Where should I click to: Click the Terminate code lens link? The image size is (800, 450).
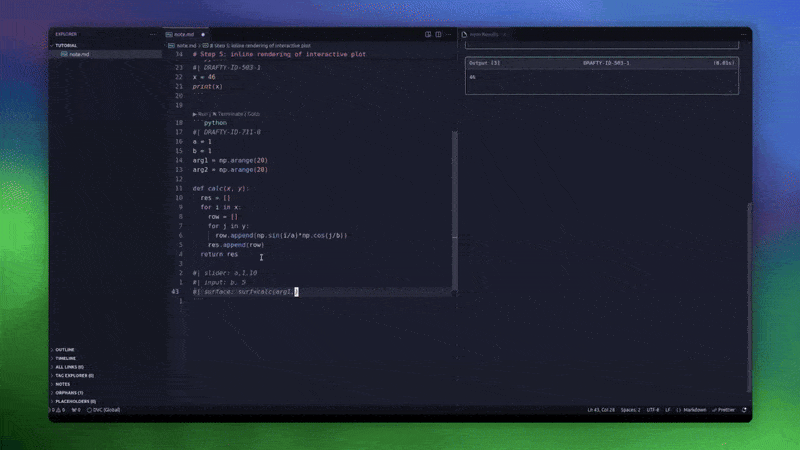click(228, 114)
